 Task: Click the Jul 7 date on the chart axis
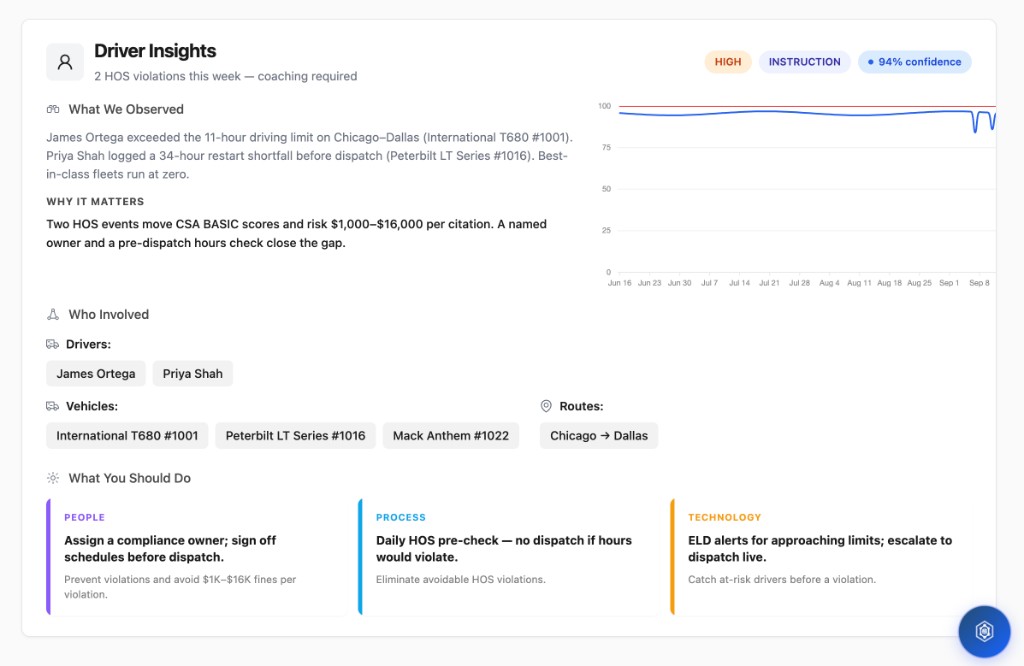coord(709,283)
